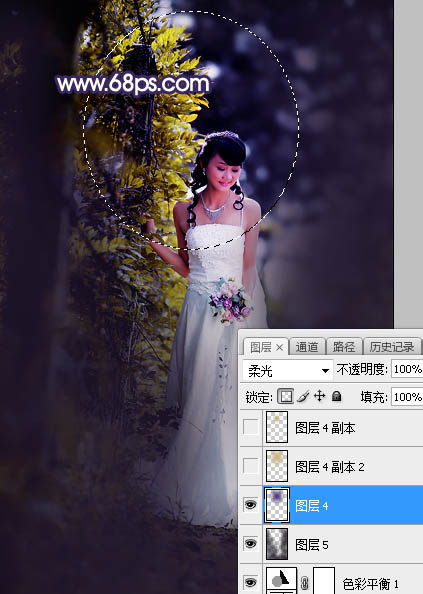Select layer named 图层 5

point(312,545)
